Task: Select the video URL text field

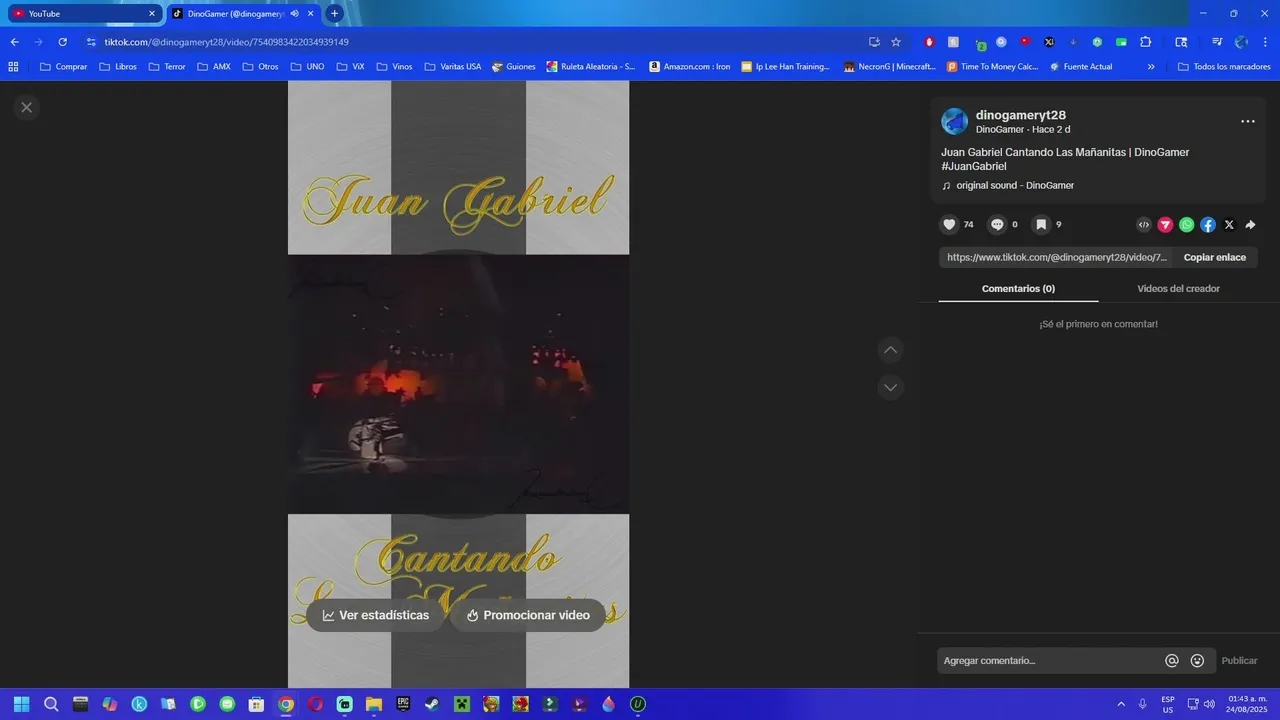Action: point(1056,257)
